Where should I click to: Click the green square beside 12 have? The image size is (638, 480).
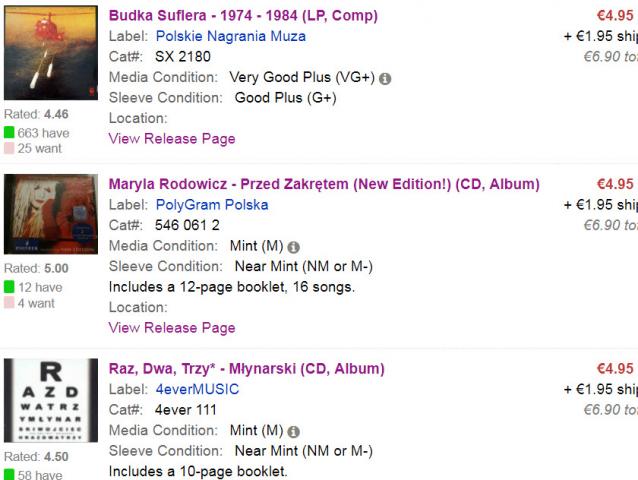click(9, 288)
